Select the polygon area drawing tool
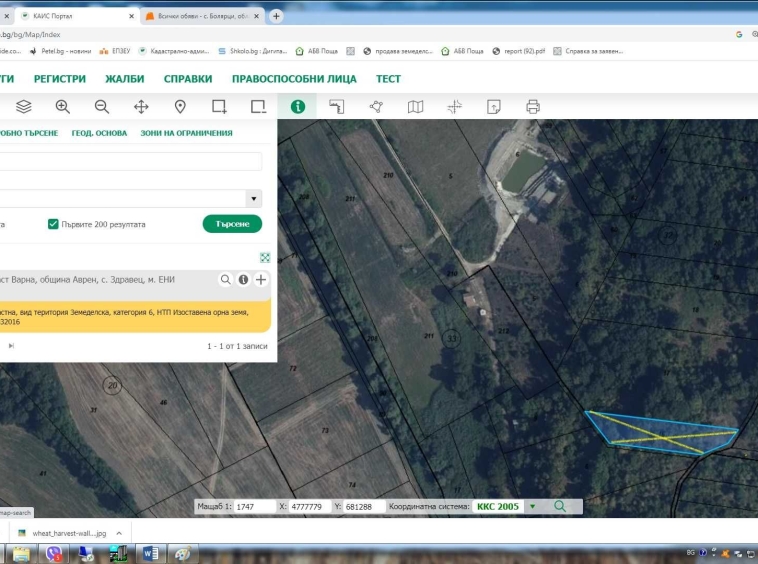The height and width of the screenshot is (564, 758). [x=376, y=106]
